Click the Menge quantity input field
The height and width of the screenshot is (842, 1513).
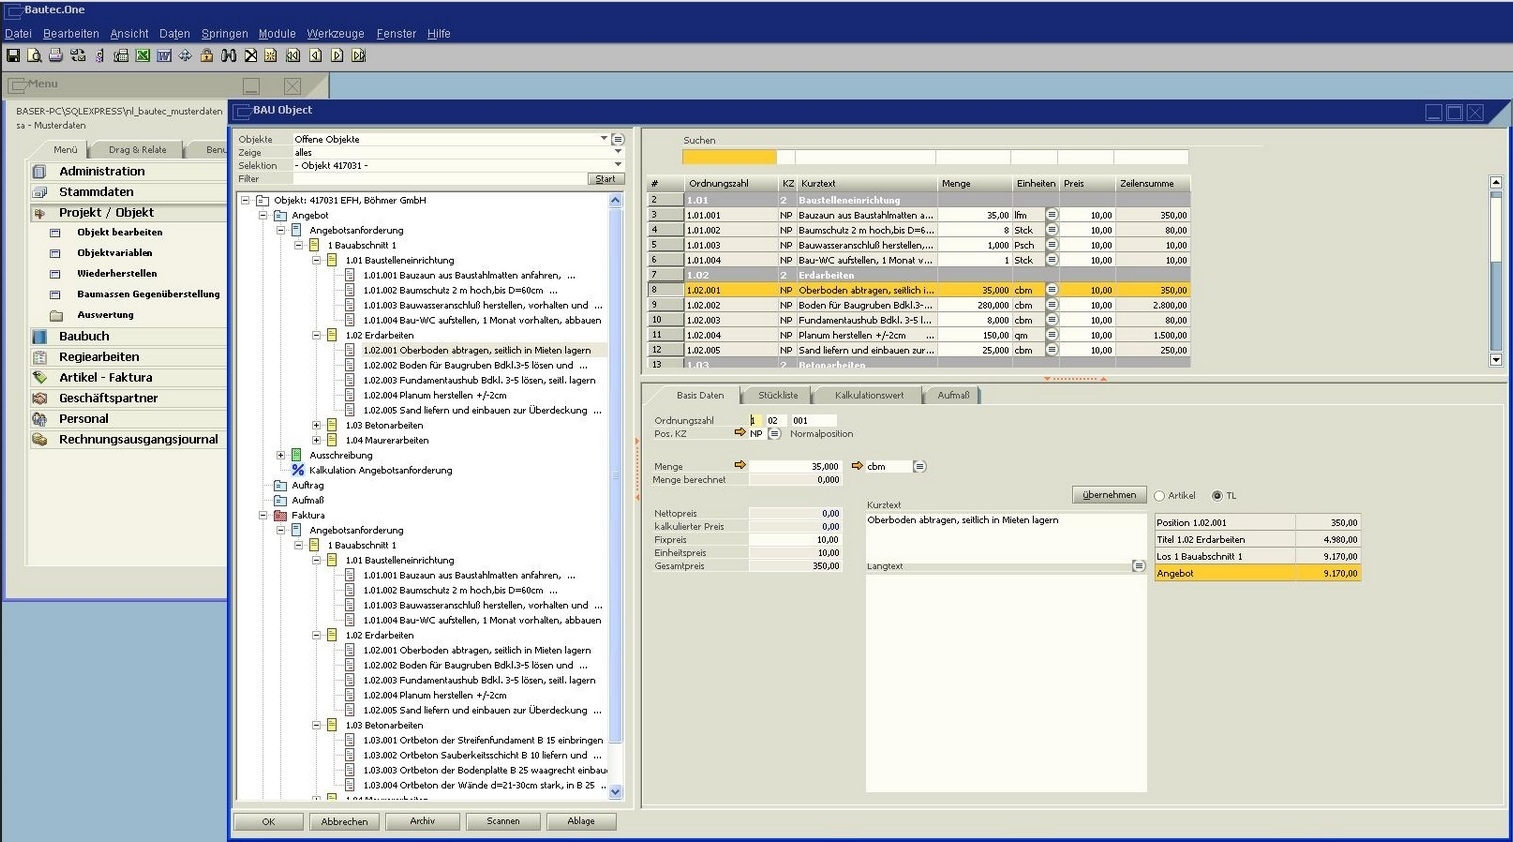pyautogui.click(x=796, y=466)
